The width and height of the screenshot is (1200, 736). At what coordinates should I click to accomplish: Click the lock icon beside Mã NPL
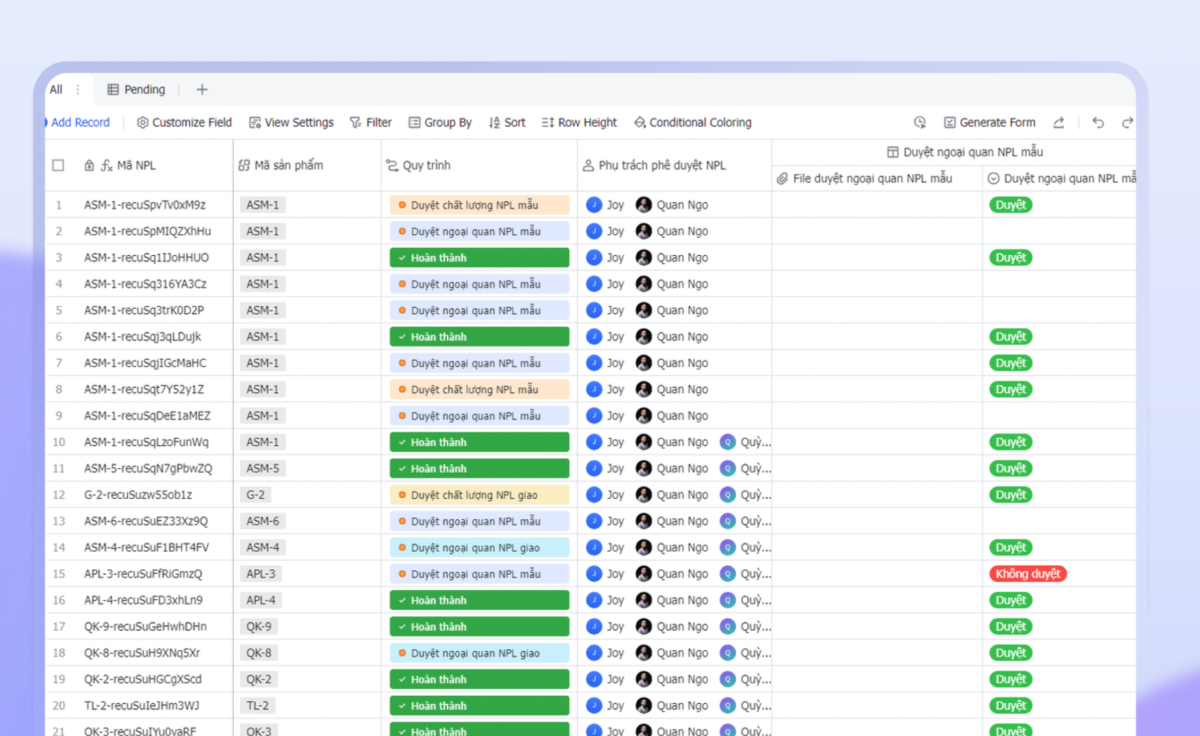coord(90,166)
